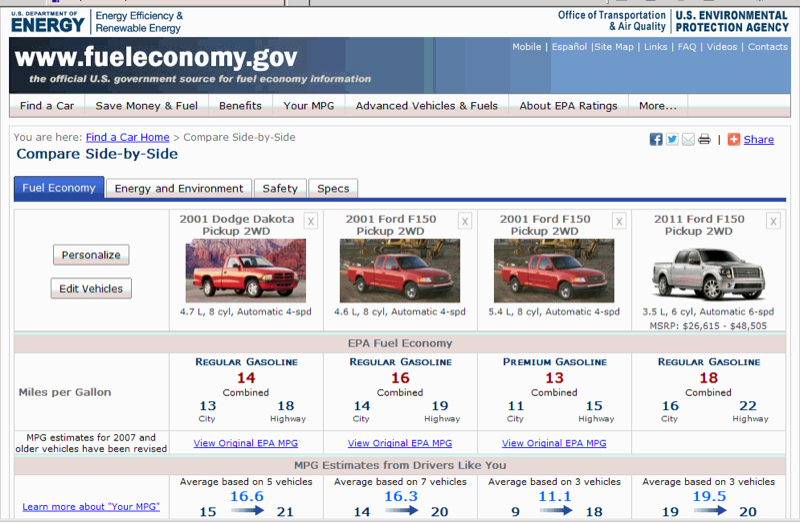Click the Dodge Dakota truck photo

point(246,271)
